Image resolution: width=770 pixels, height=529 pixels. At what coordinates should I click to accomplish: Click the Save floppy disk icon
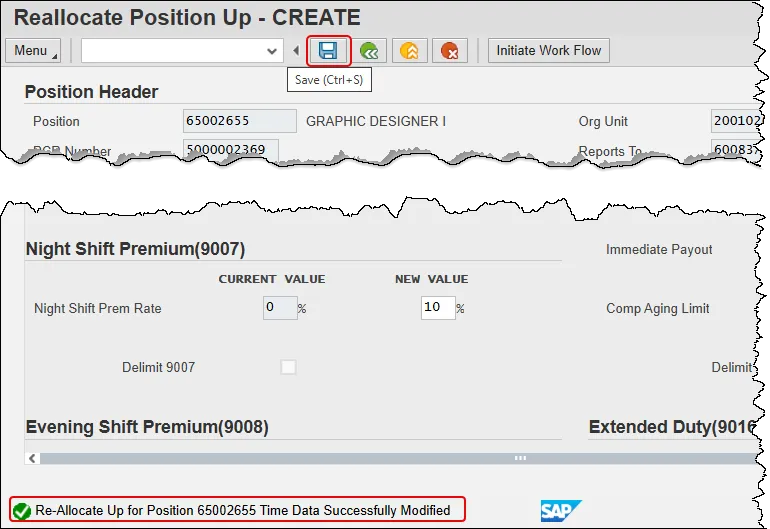(328, 51)
